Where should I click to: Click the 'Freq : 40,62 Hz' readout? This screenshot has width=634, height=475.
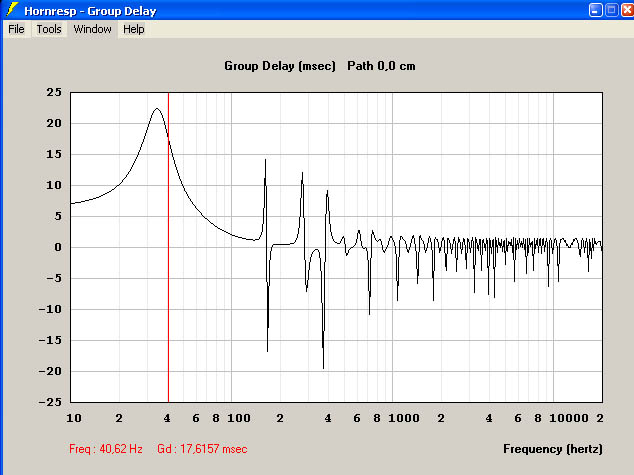[x=106, y=449]
